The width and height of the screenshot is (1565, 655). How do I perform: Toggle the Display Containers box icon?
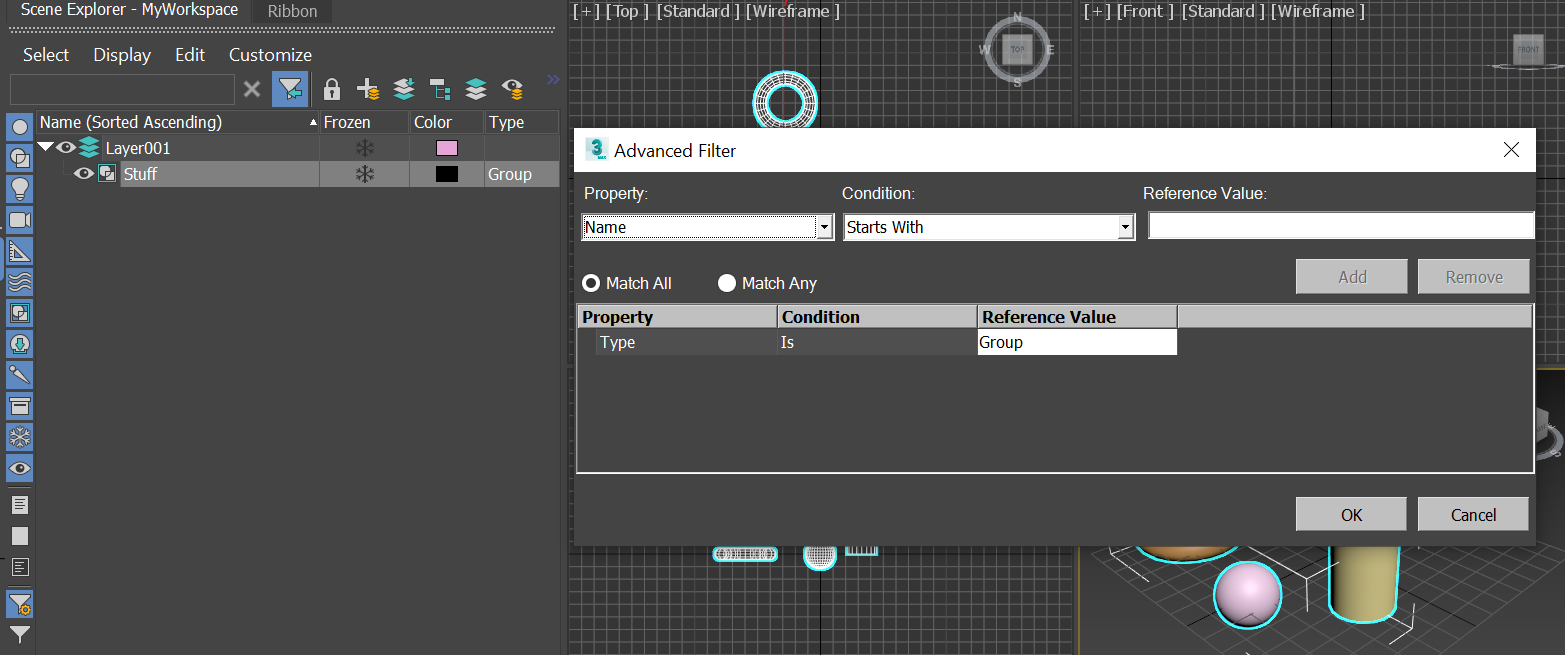pyautogui.click(x=20, y=406)
